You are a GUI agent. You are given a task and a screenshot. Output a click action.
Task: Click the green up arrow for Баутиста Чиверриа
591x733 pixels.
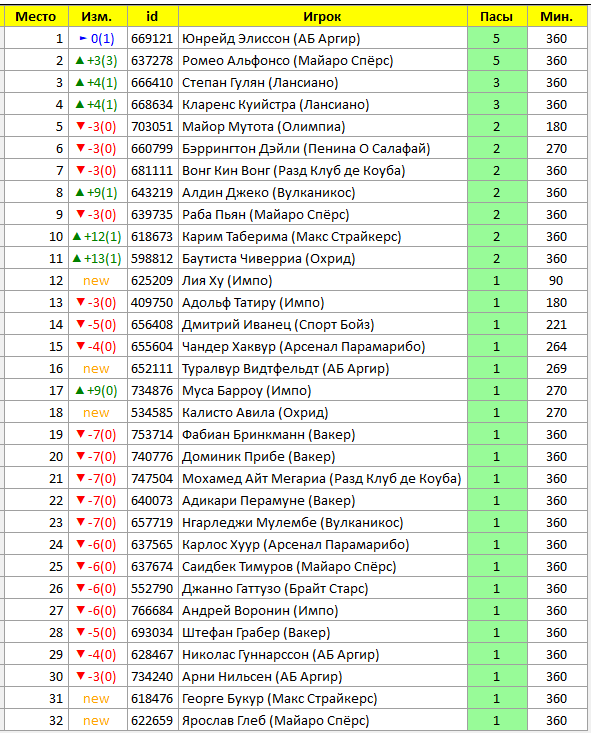tap(77, 259)
